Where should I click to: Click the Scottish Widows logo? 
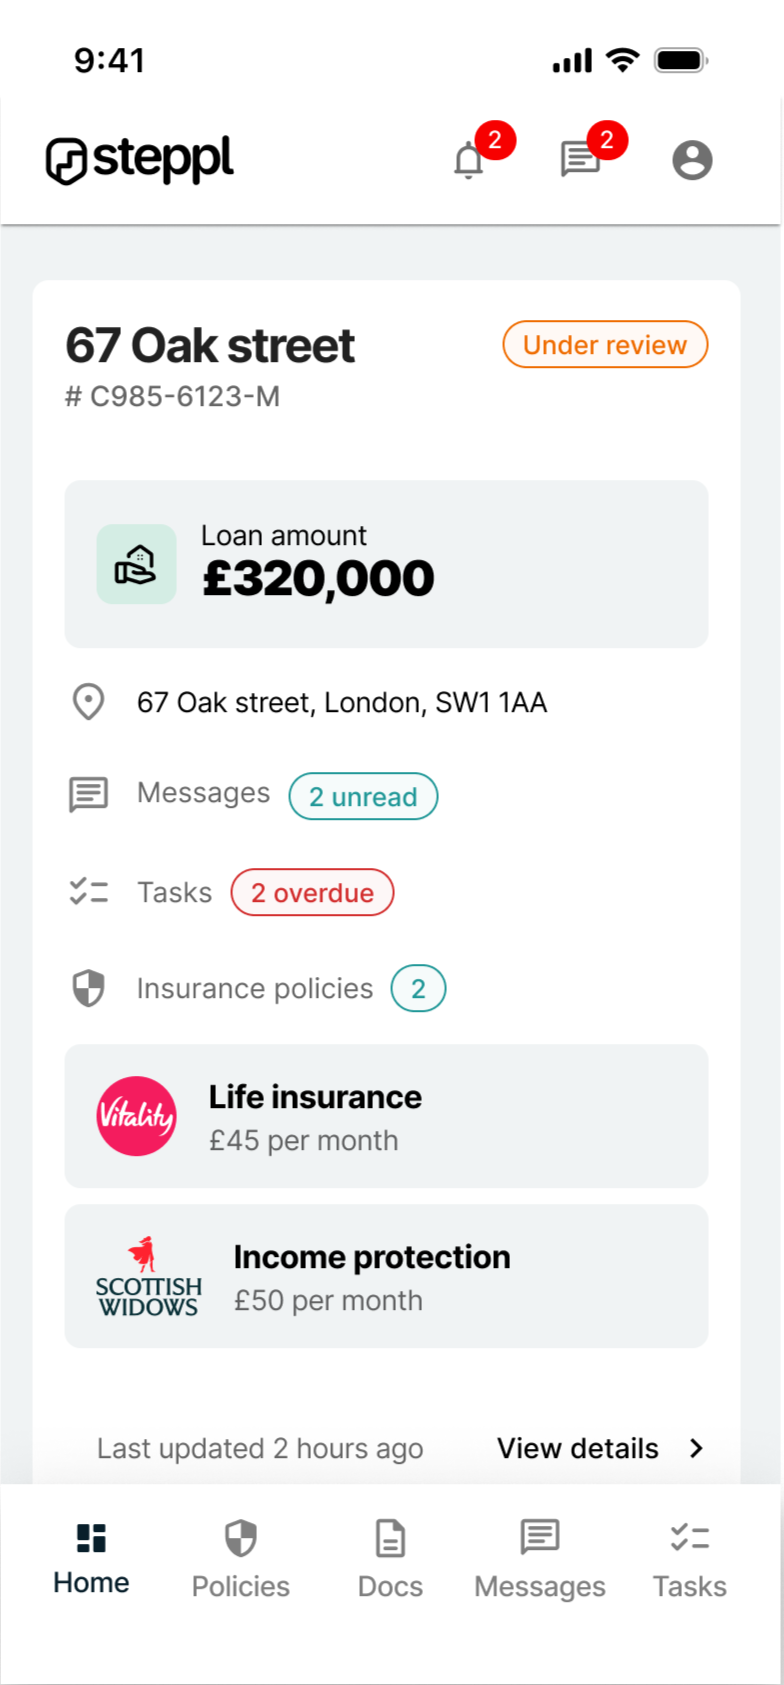click(148, 1277)
